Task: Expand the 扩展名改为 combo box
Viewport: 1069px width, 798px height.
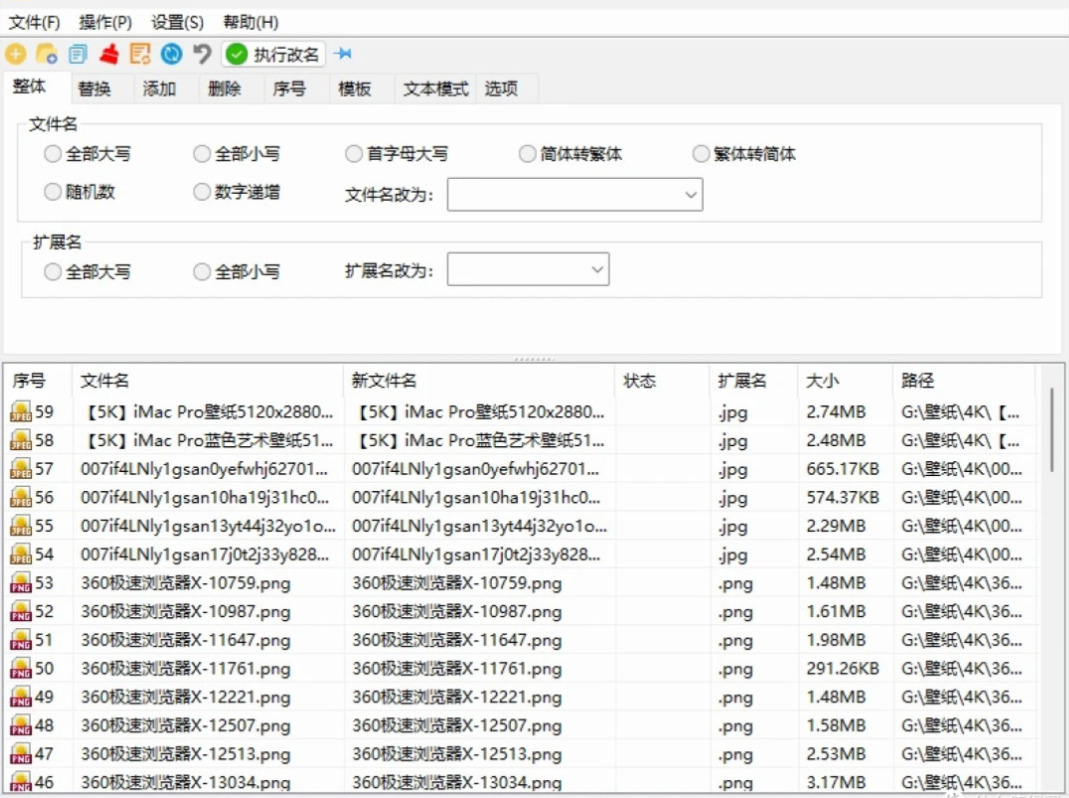Action: pyautogui.click(x=528, y=269)
